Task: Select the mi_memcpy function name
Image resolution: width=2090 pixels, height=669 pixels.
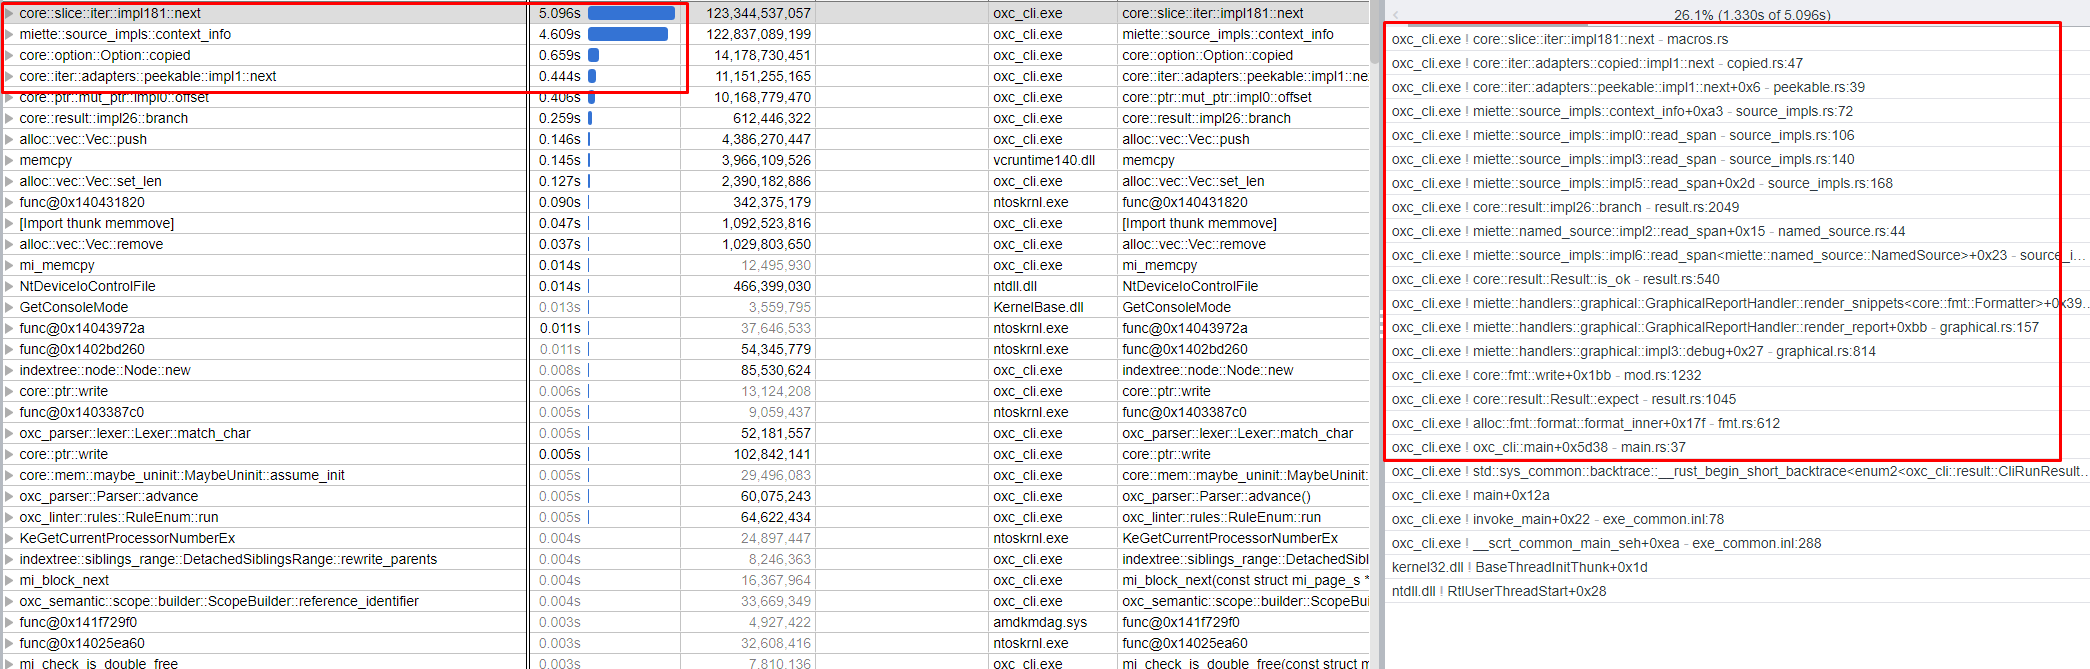Action: coord(57,265)
